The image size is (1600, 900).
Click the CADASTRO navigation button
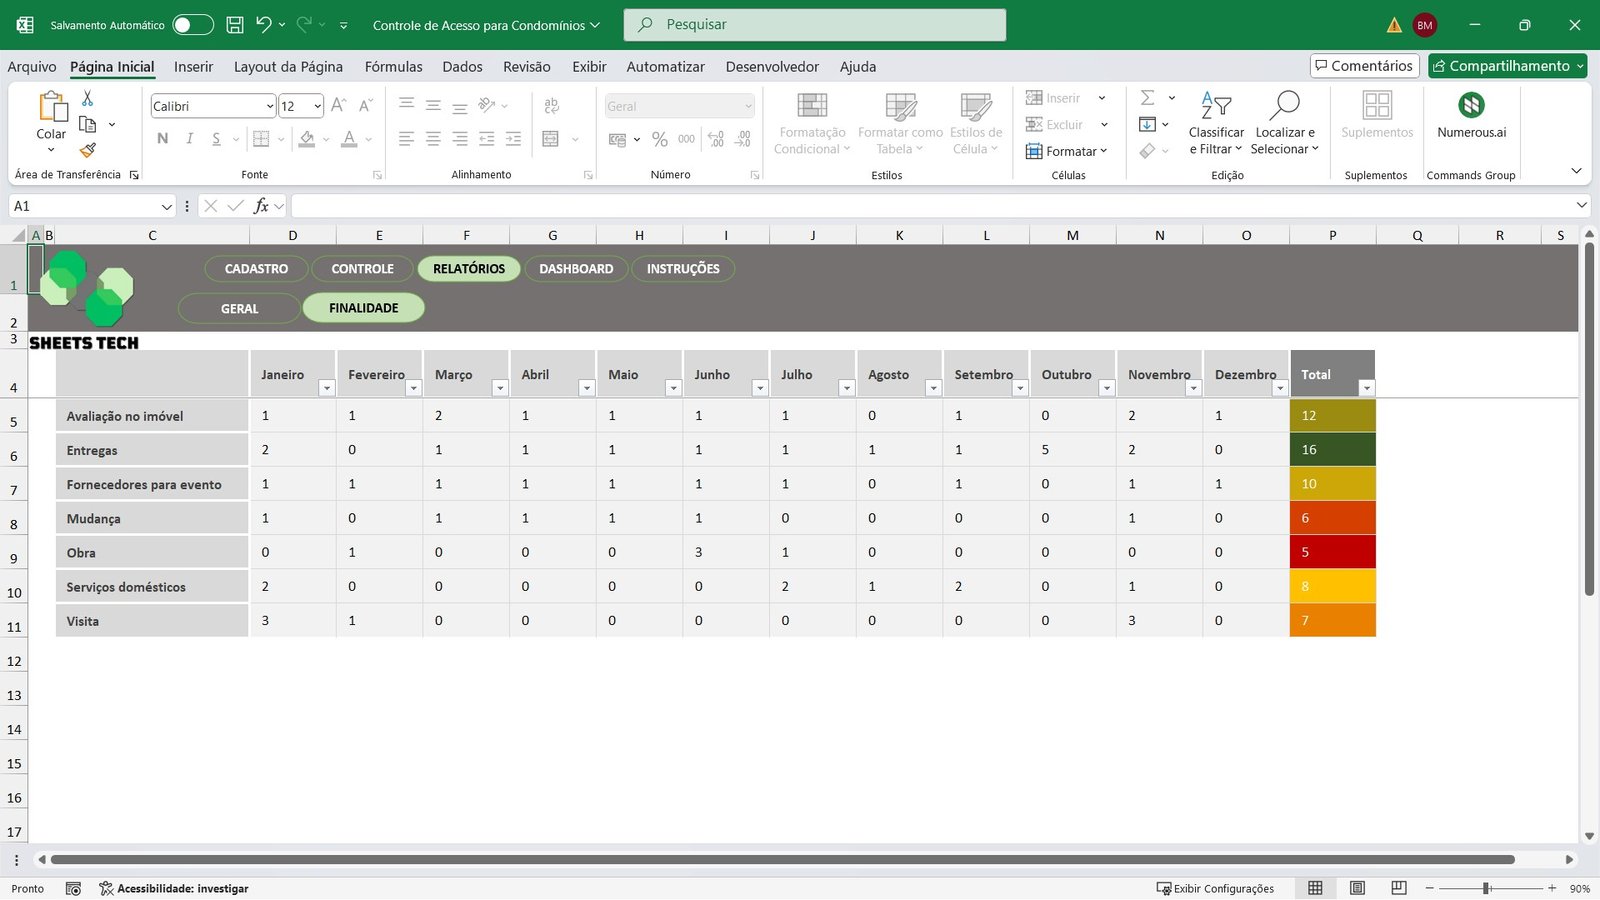pyautogui.click(x=256, y=269)
